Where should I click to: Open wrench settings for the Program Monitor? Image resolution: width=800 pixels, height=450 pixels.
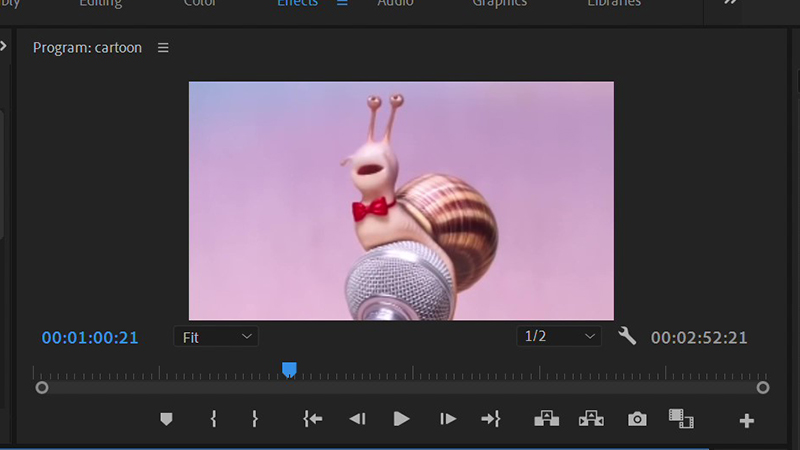pyautogui.click(x=627, y=337)
